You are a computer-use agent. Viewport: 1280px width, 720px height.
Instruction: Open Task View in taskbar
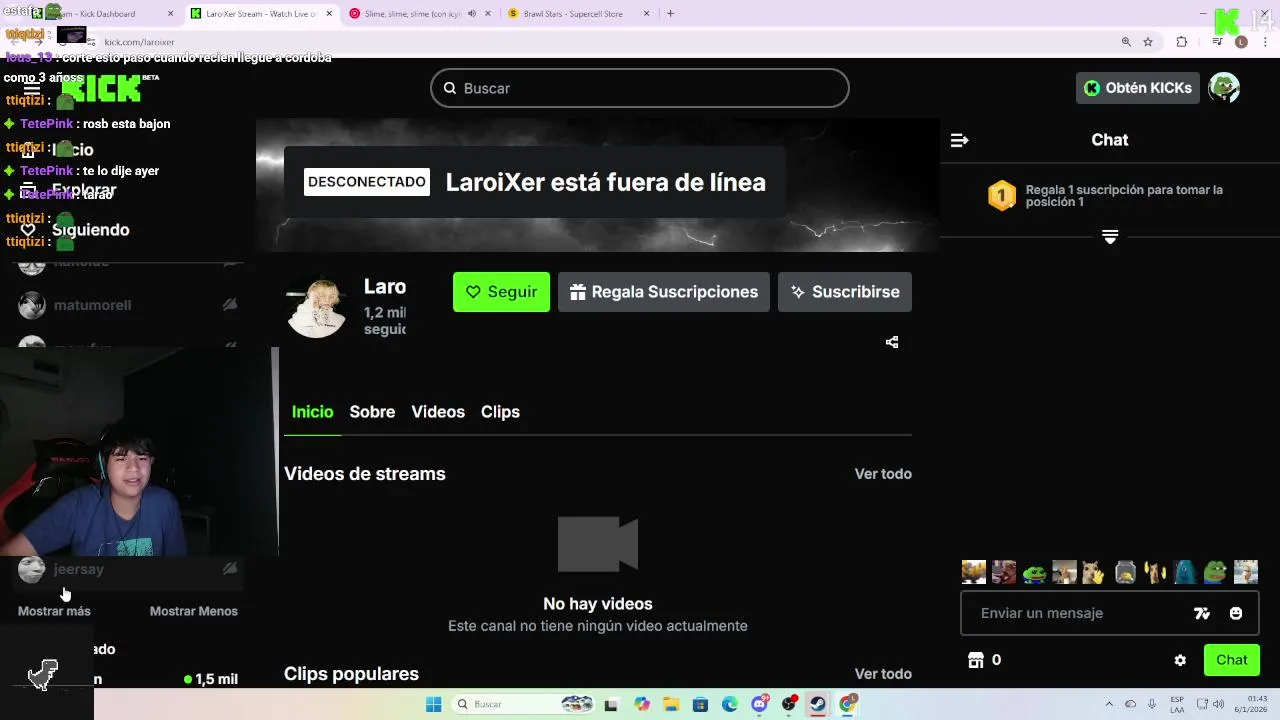coord(611,704)
